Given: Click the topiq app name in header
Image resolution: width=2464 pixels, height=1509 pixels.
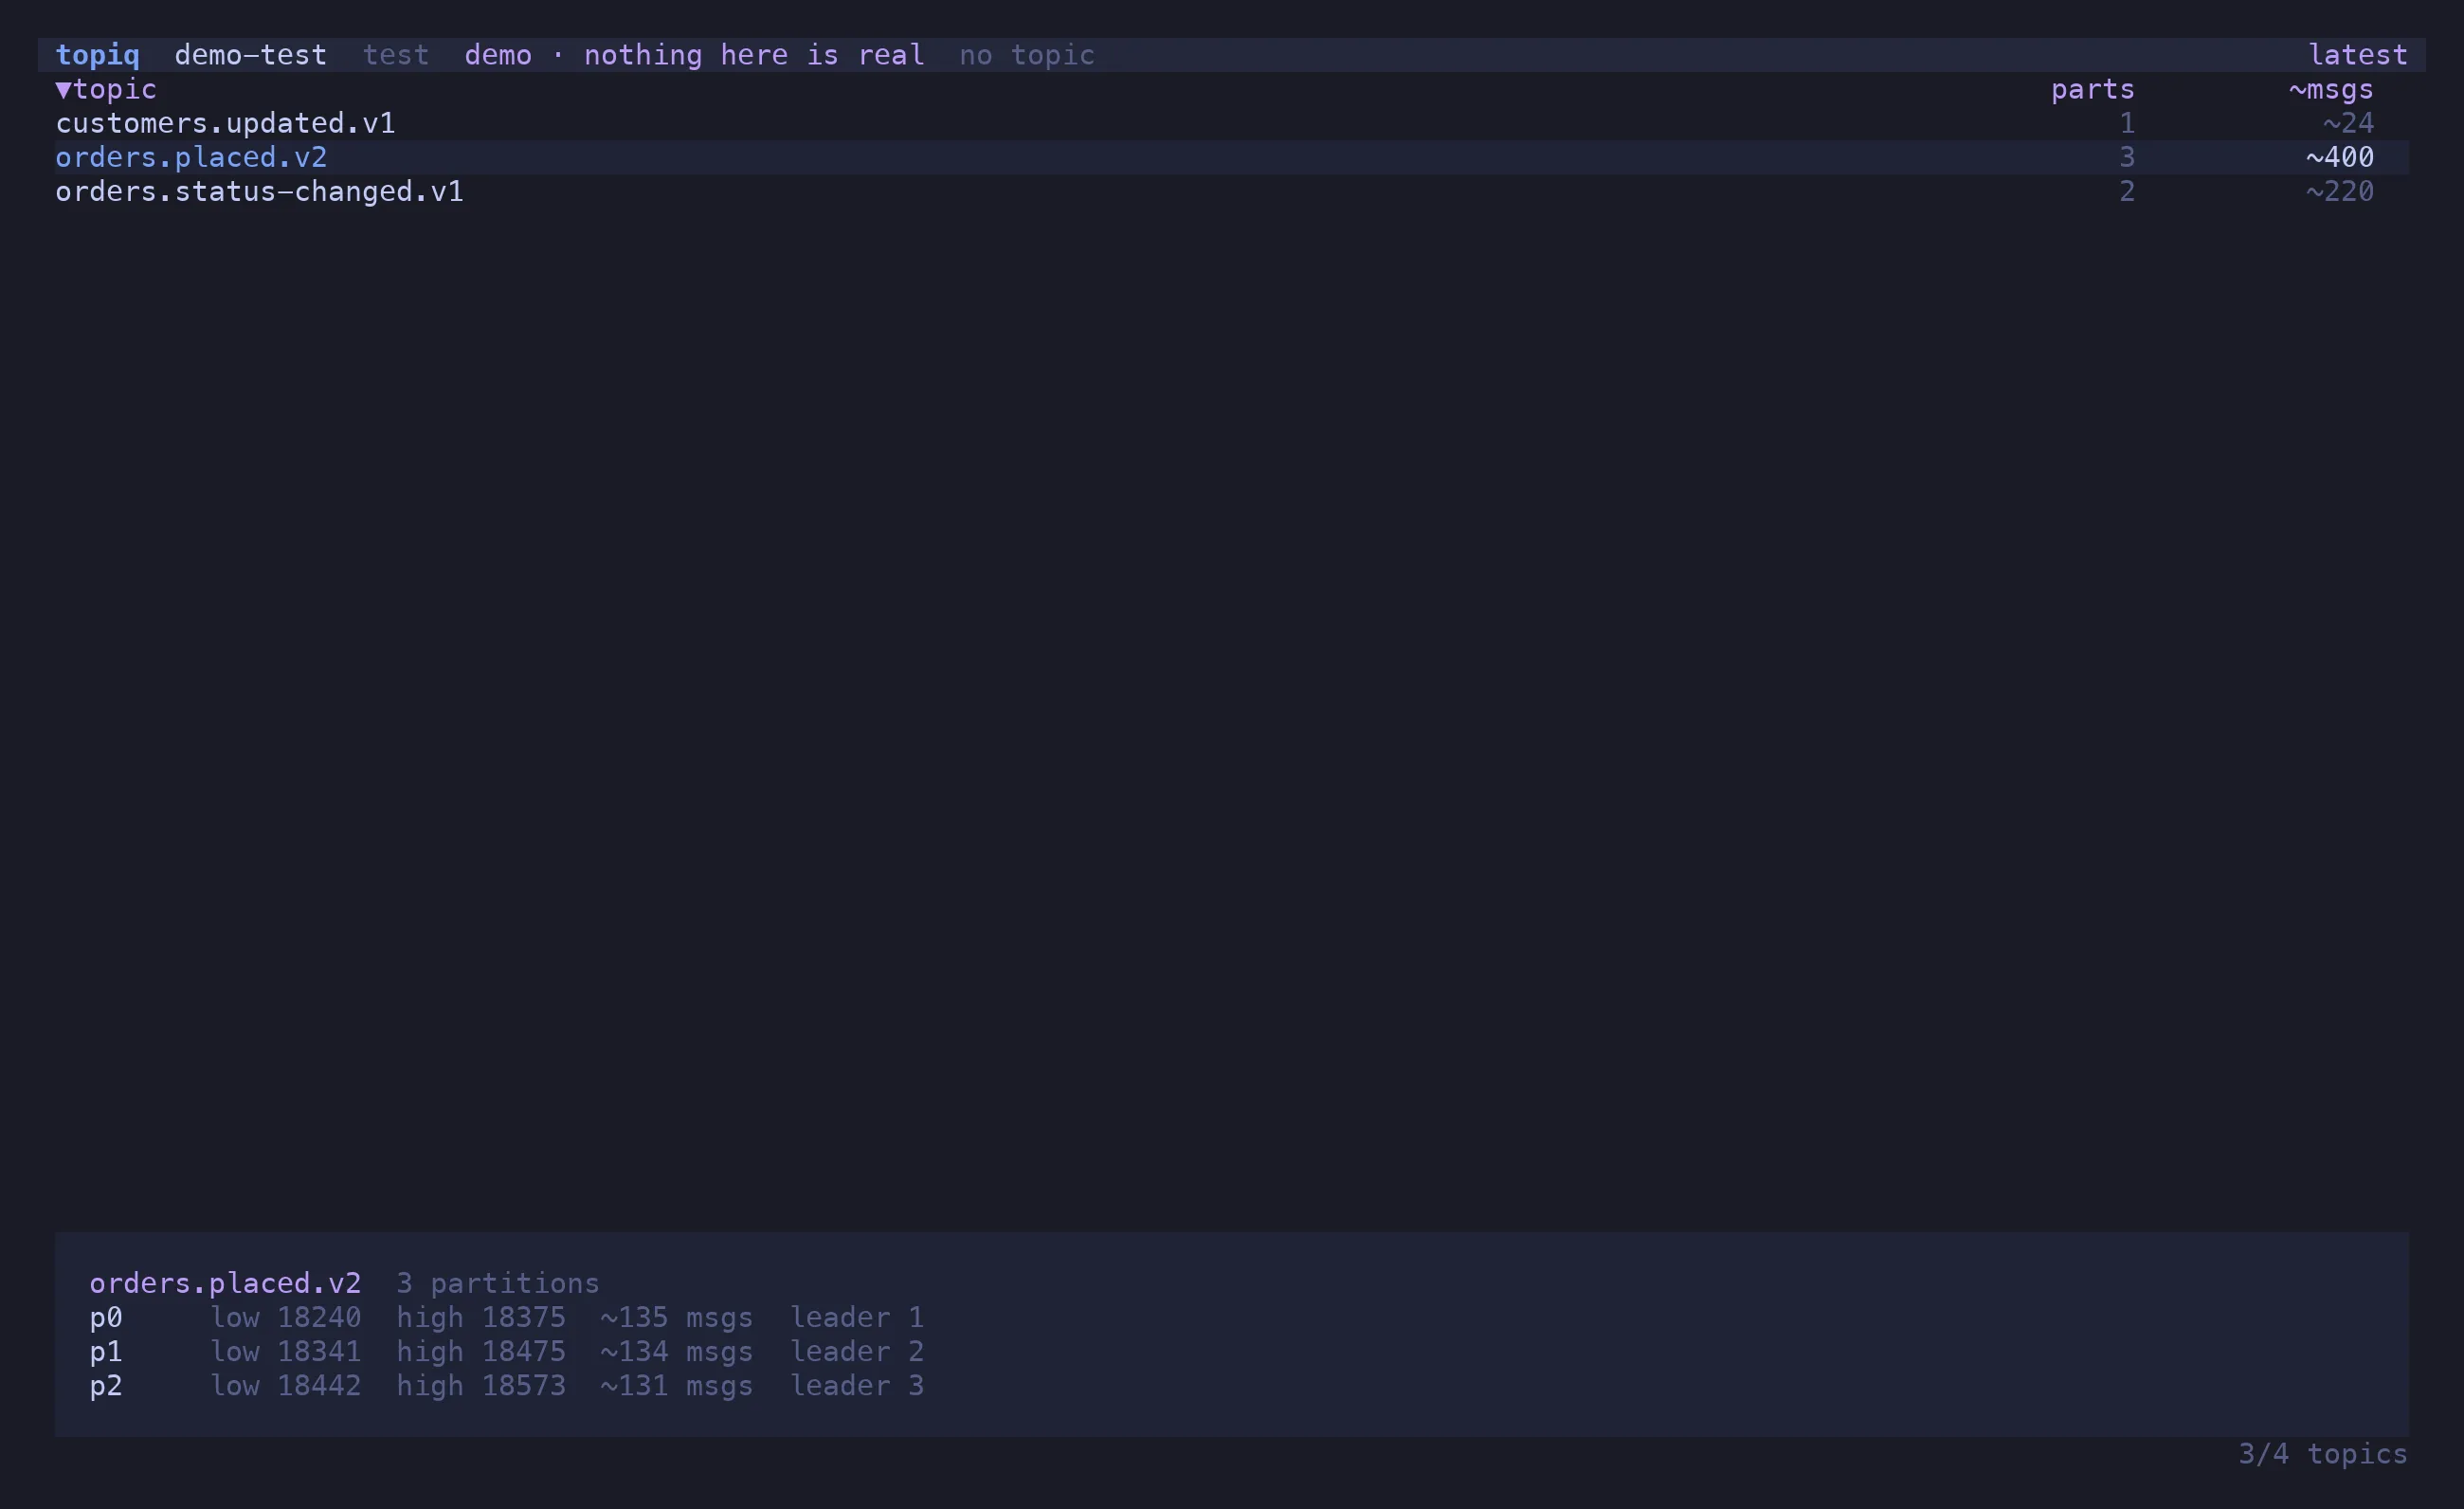Looking at the screenshot, I should click(x=97, y=55).
